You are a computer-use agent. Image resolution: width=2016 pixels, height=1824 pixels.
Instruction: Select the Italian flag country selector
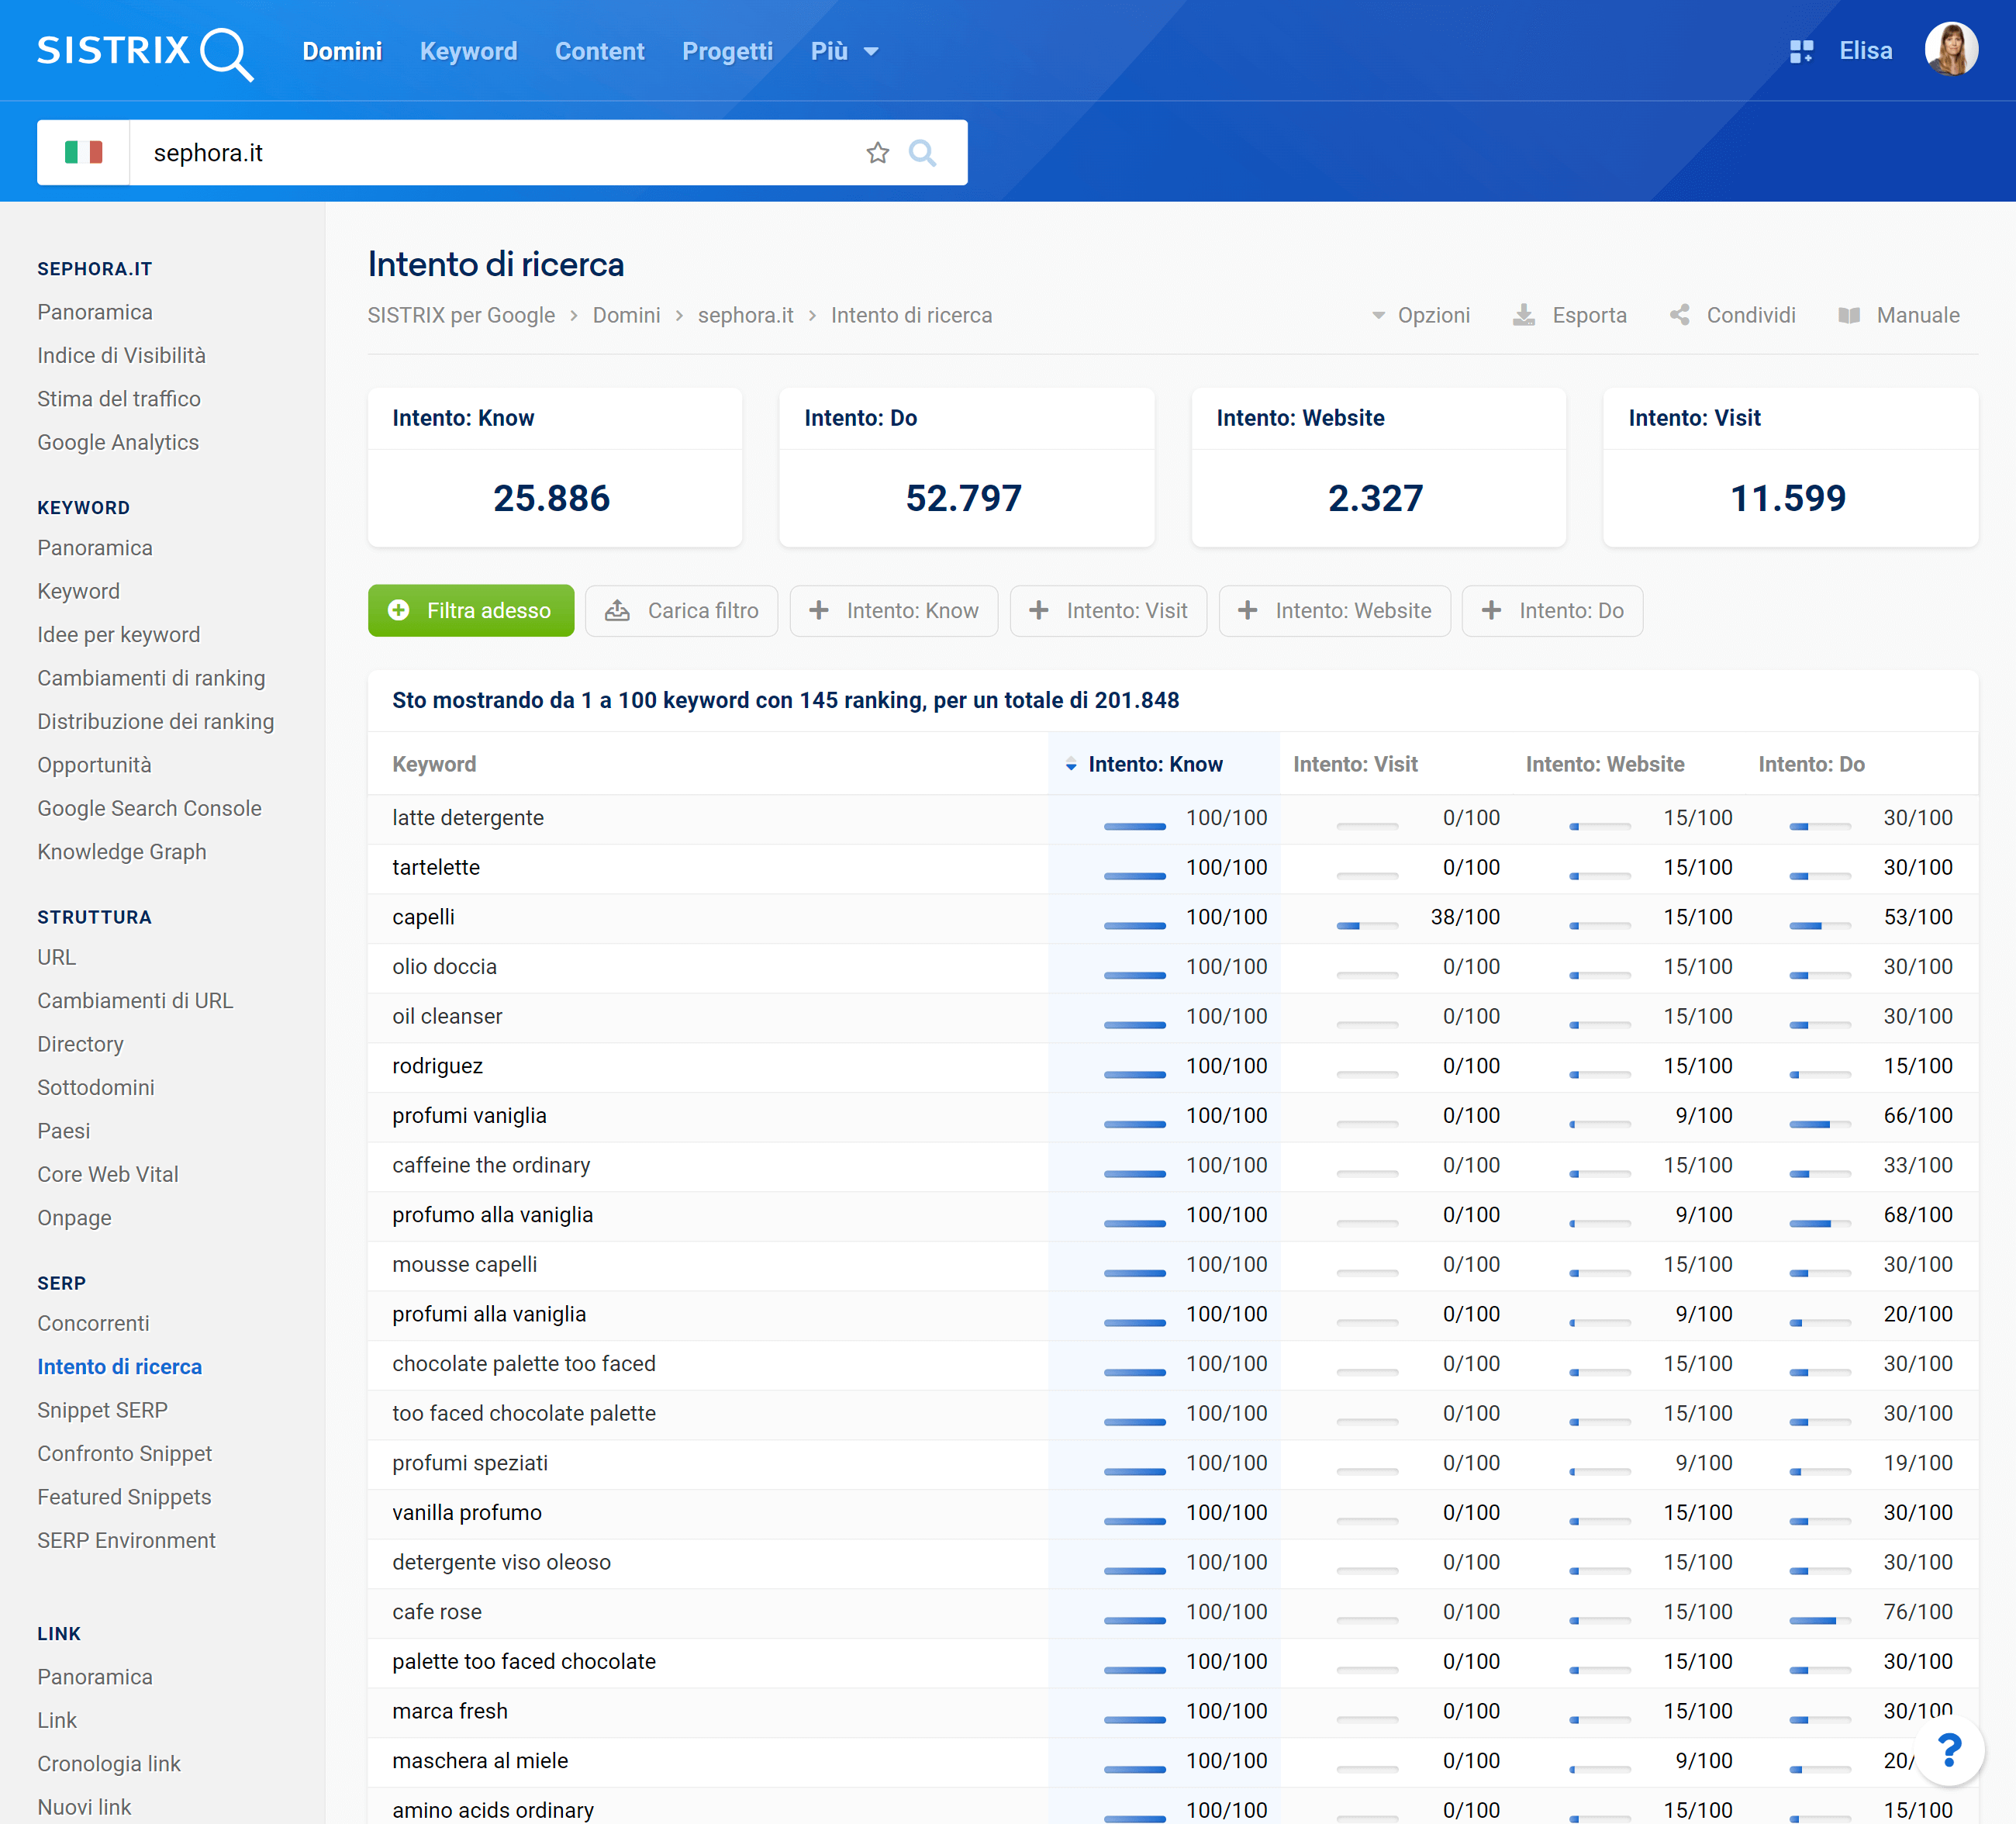click(x=83, y=152)
